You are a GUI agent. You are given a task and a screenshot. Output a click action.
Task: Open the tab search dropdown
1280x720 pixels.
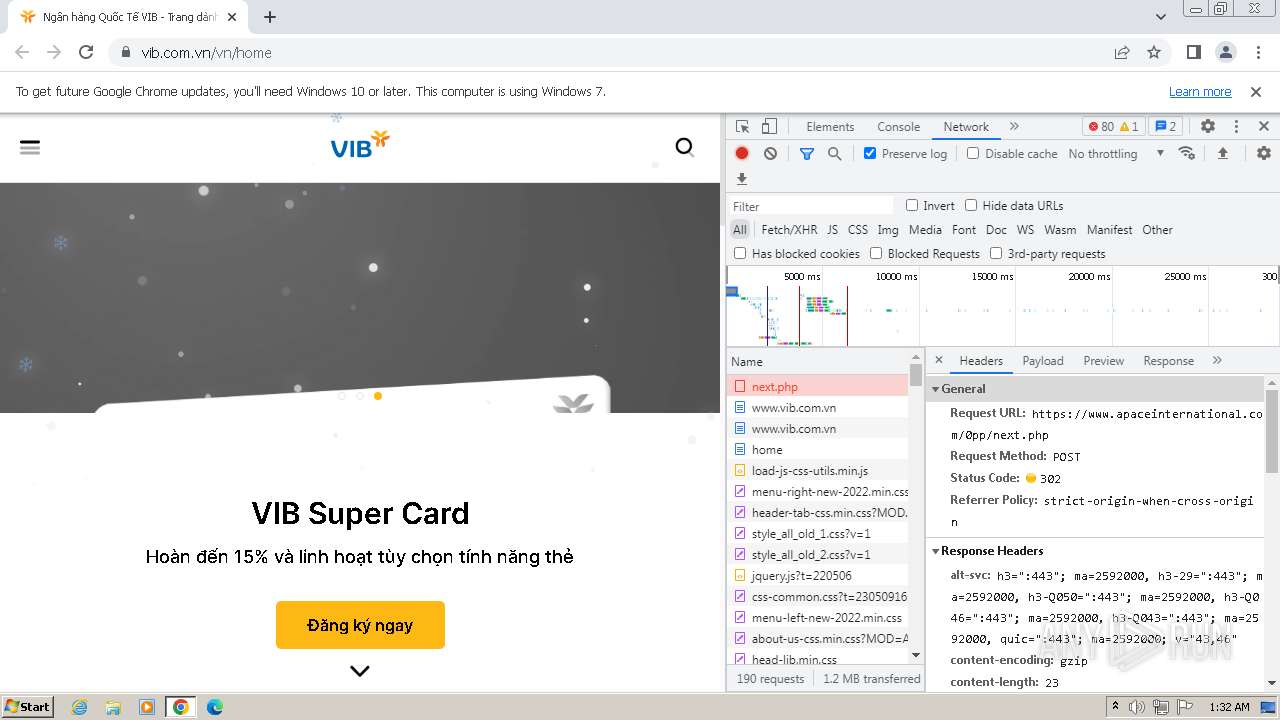coord(1161,17)
